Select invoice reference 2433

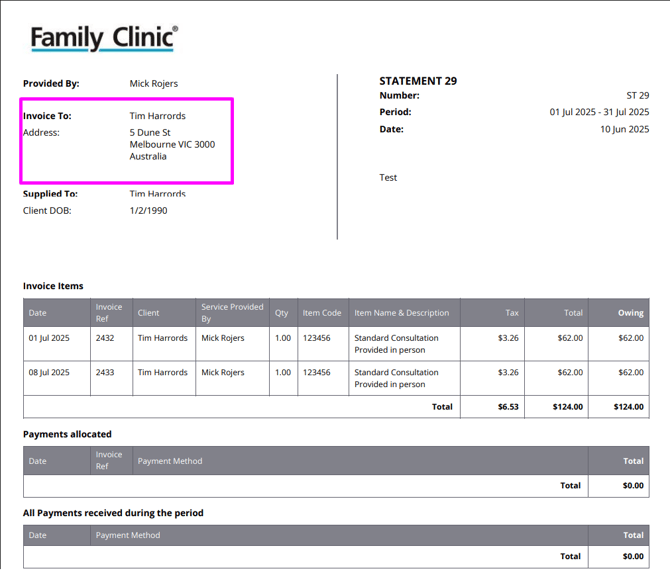pos(105,372)
